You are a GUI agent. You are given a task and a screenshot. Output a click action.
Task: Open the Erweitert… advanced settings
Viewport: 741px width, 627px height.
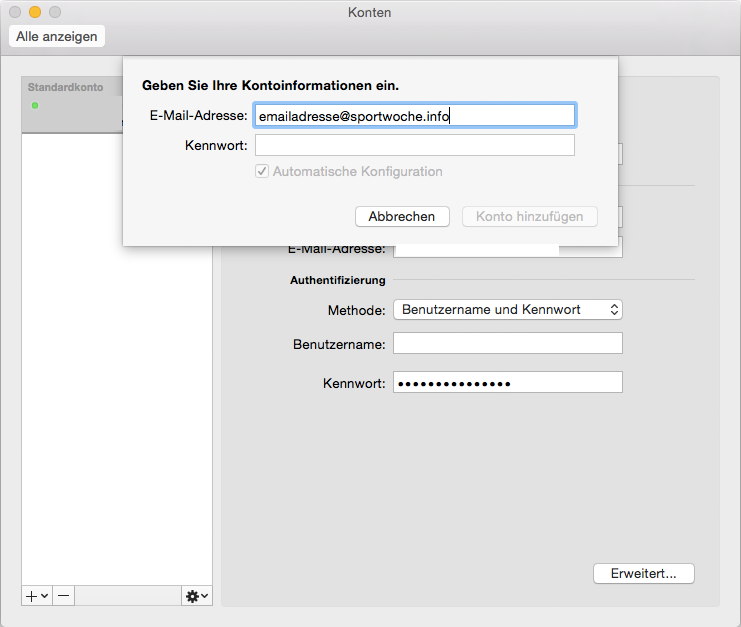644,573
